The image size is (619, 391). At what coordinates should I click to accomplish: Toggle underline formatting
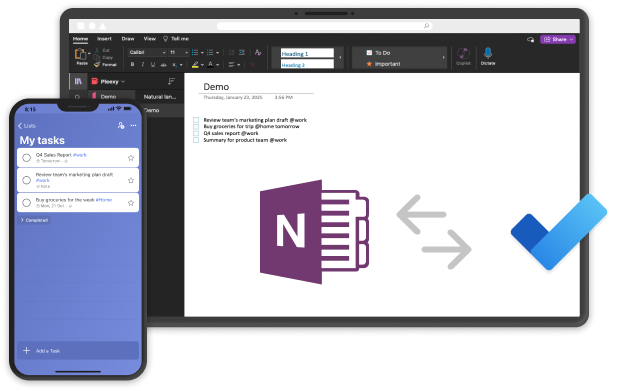coord(153,64)
